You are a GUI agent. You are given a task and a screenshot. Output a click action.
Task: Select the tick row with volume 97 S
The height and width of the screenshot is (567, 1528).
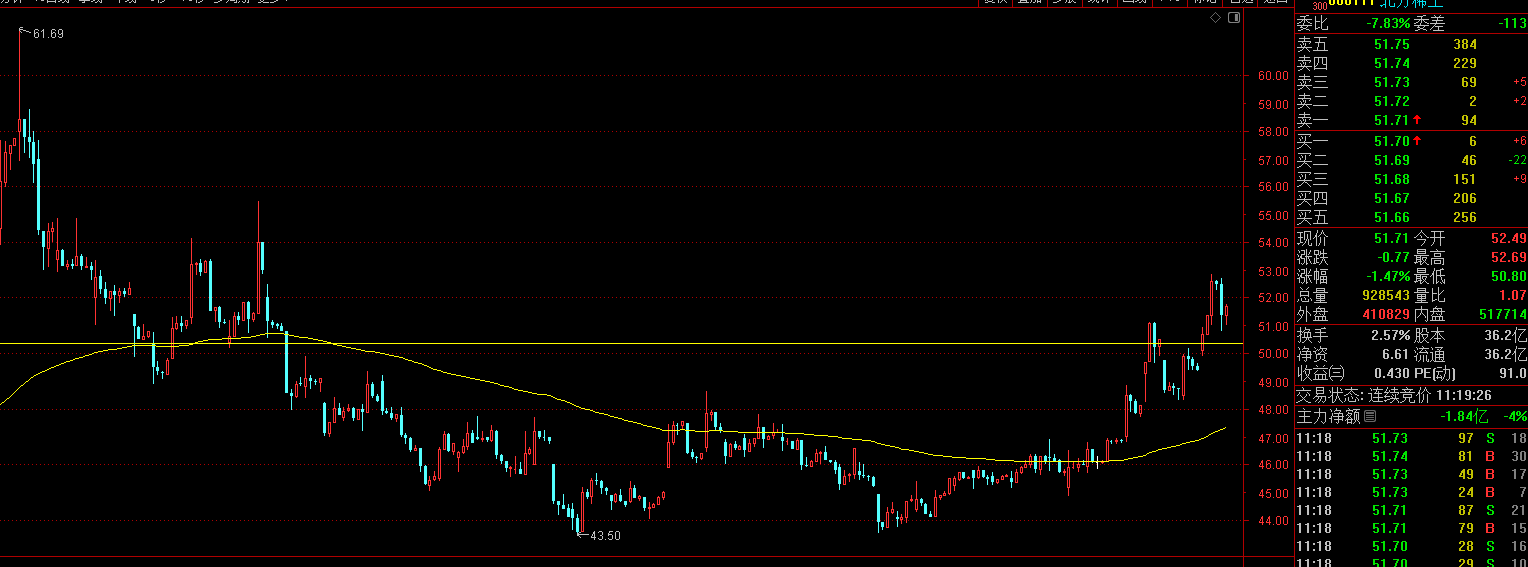(1411, 438)
